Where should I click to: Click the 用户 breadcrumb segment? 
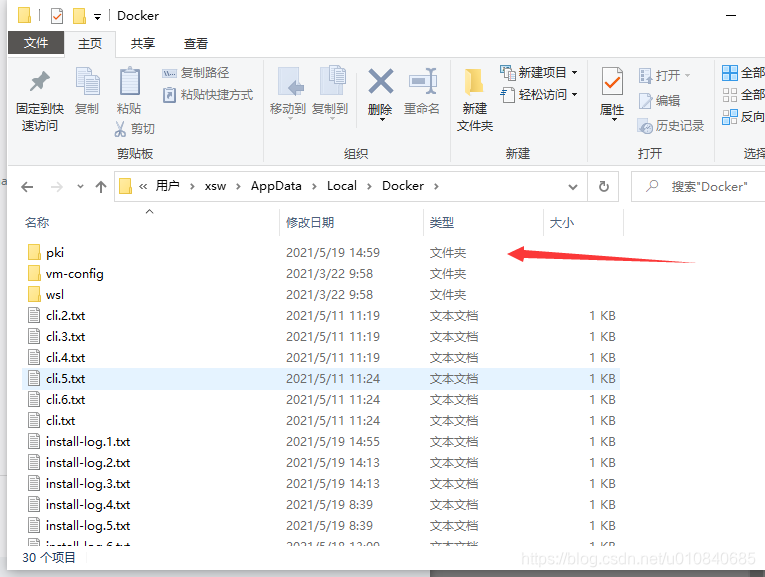pos(167,186)
